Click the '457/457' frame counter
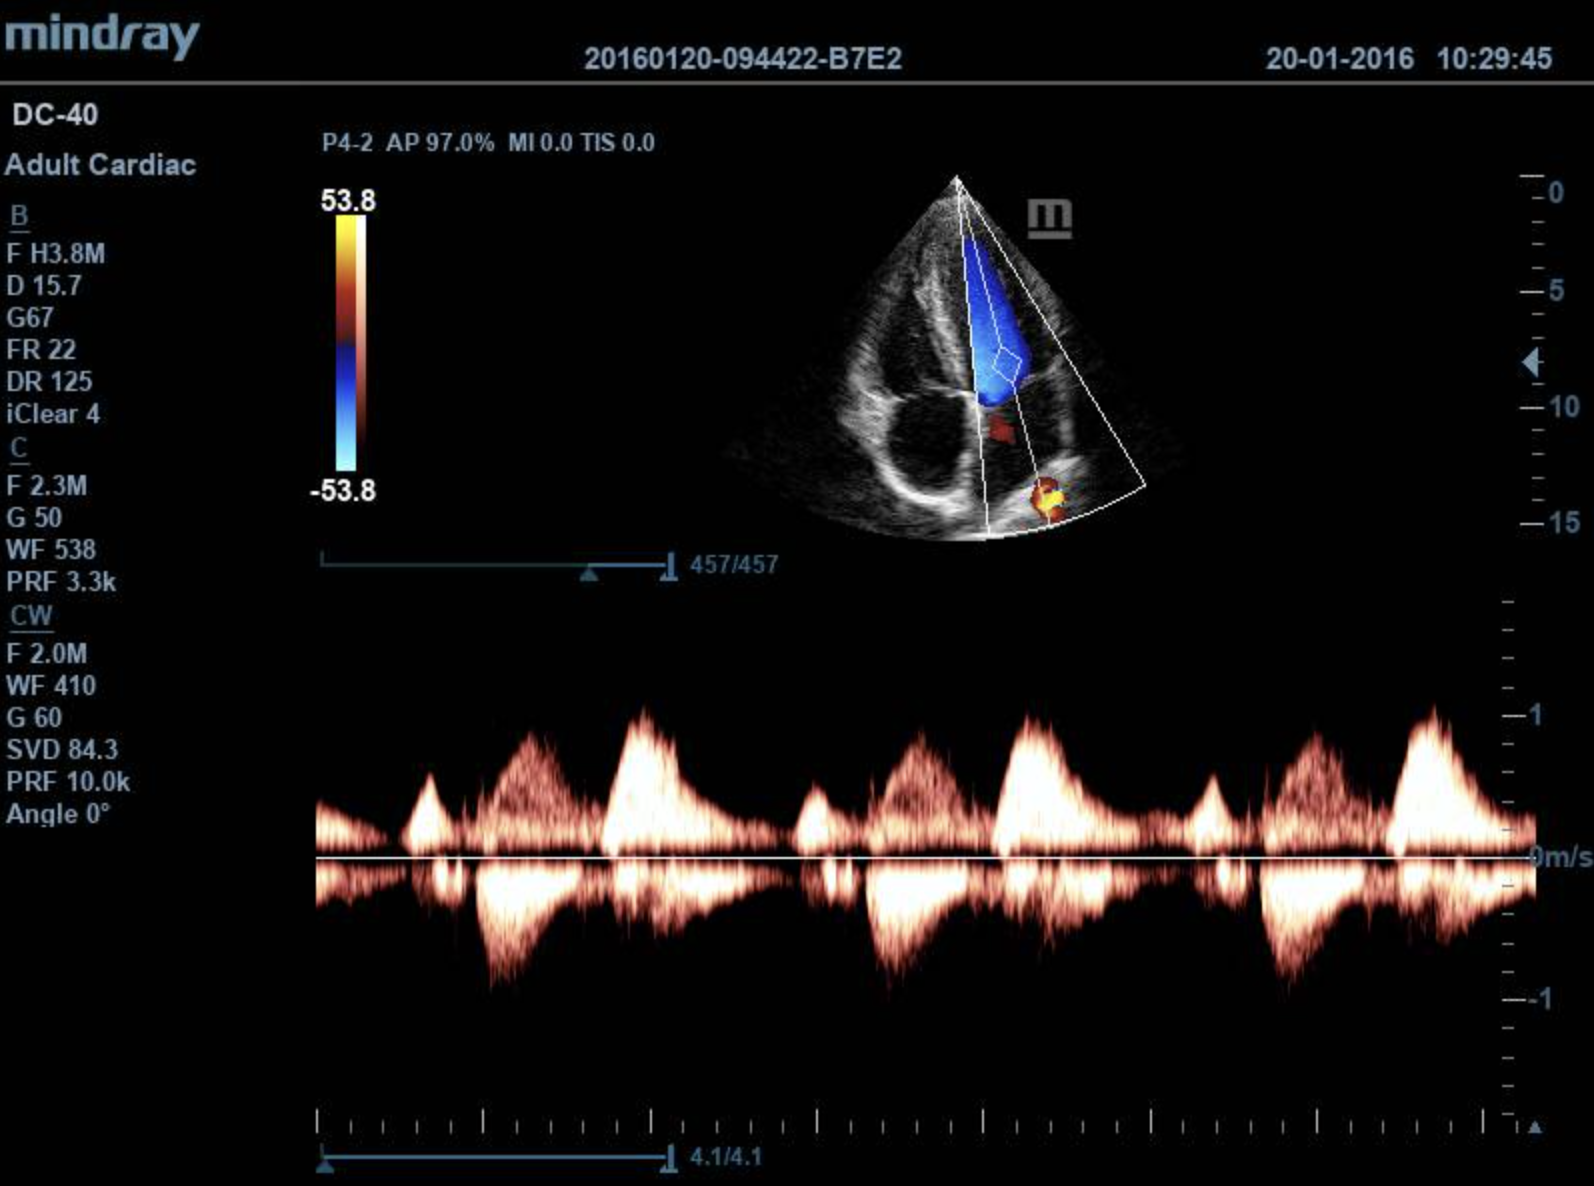Viewport: 1594px width, 1186px height. pyautogui.click(x=734, y=565)
